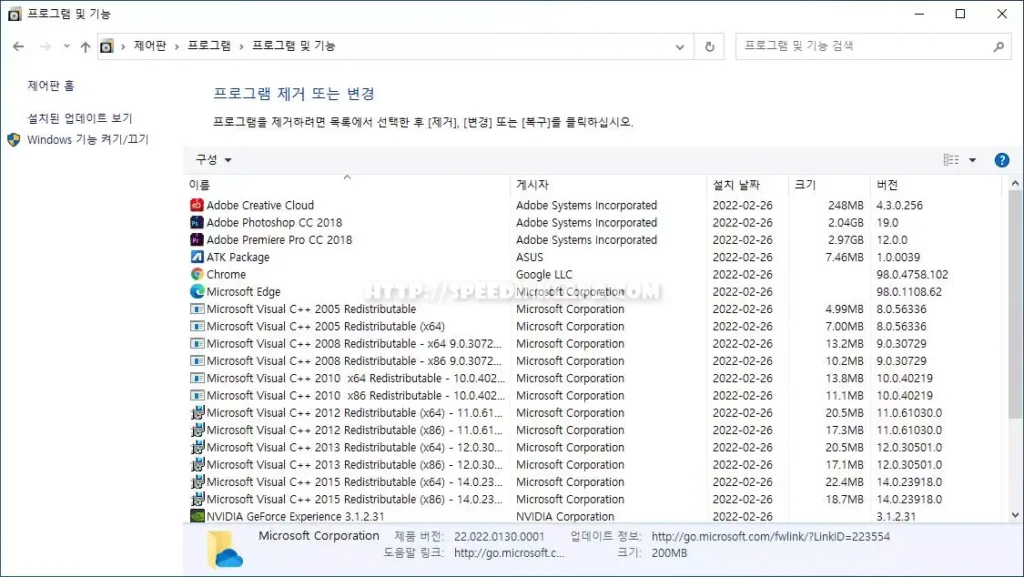Click the scrollbar up arrow

pos(1015,183)
